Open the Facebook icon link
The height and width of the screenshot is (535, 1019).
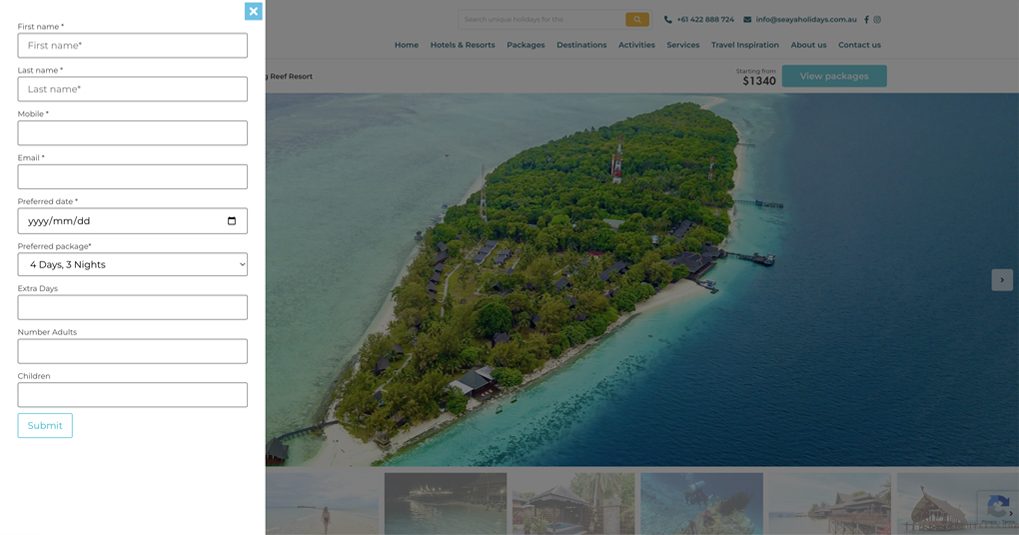click(x=866, y=20)
